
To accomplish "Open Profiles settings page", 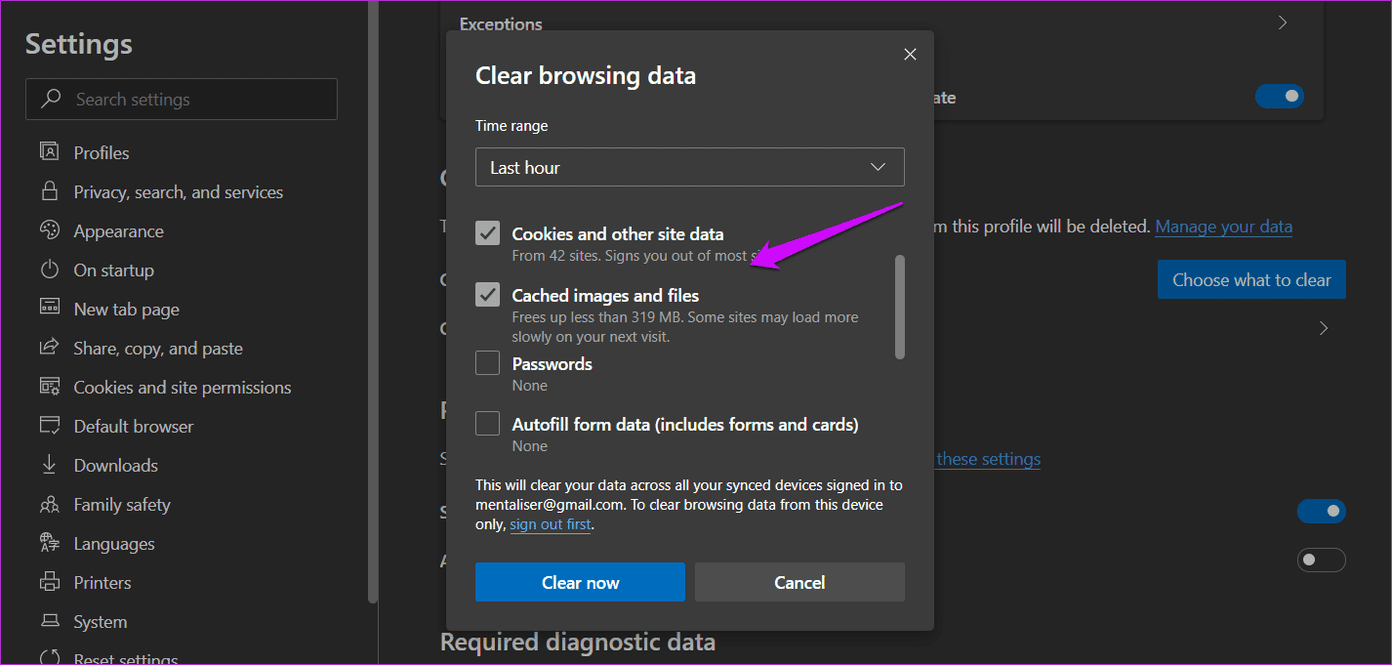I will 101,153.
